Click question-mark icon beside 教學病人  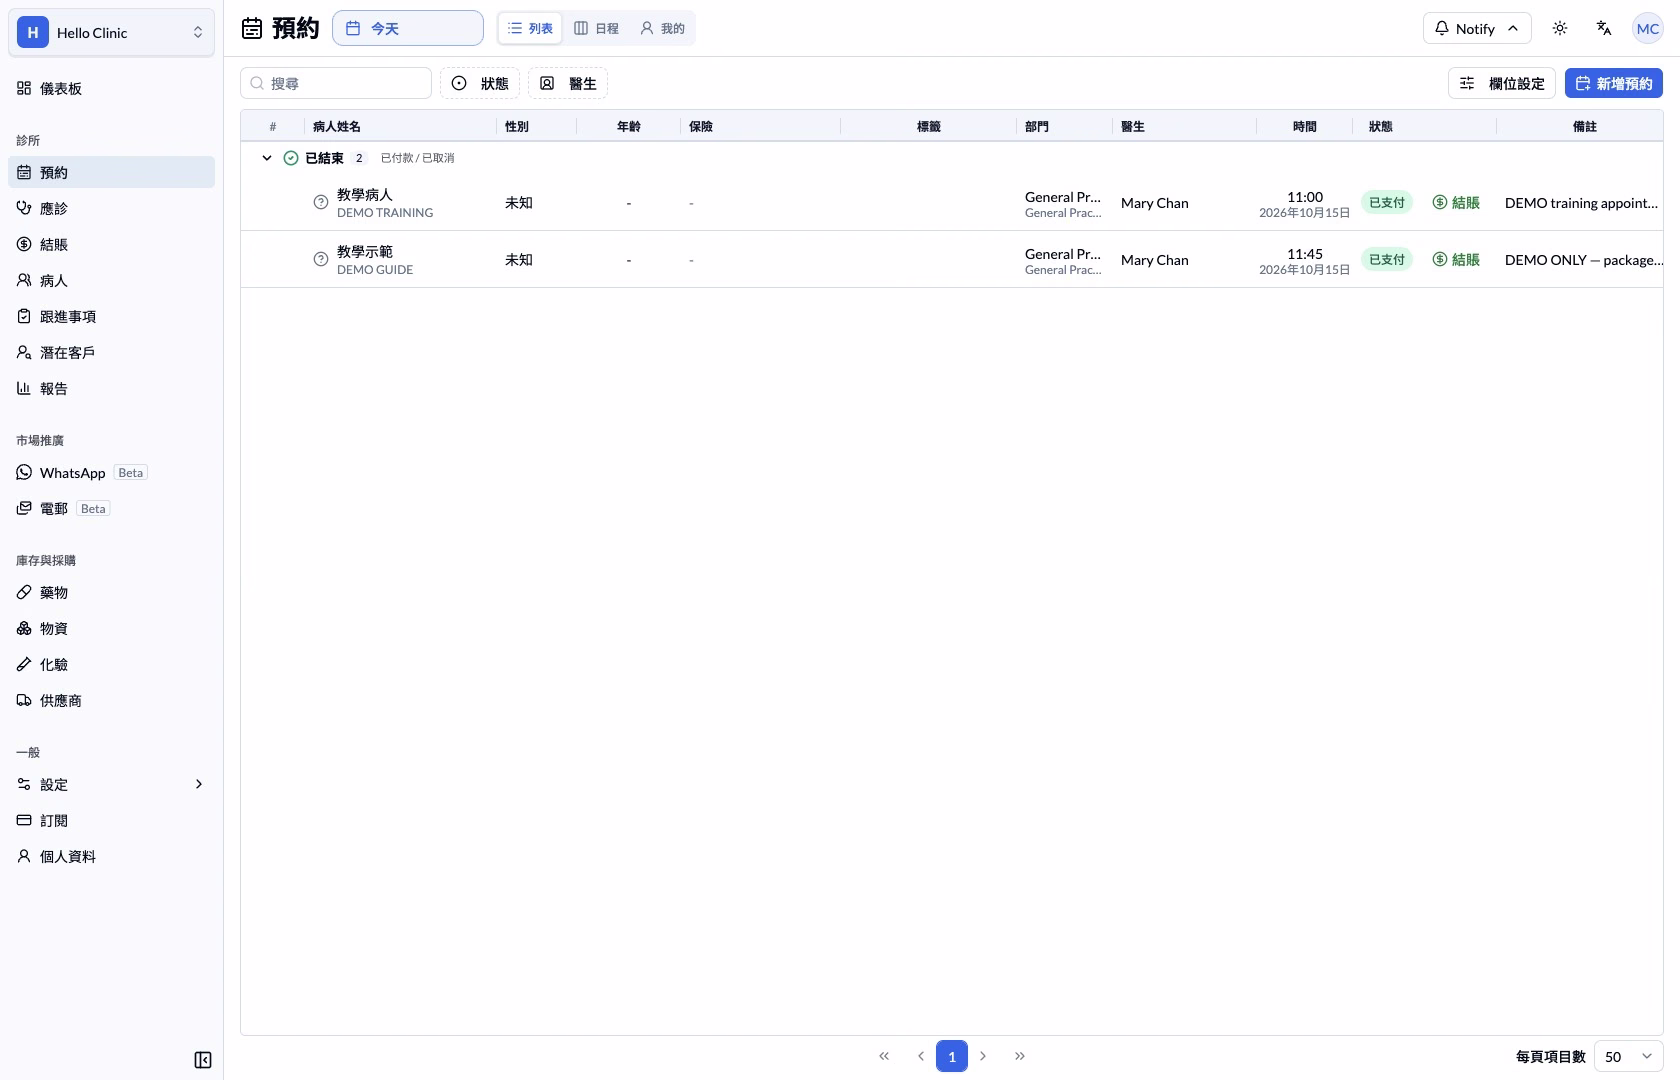point(321,203)
